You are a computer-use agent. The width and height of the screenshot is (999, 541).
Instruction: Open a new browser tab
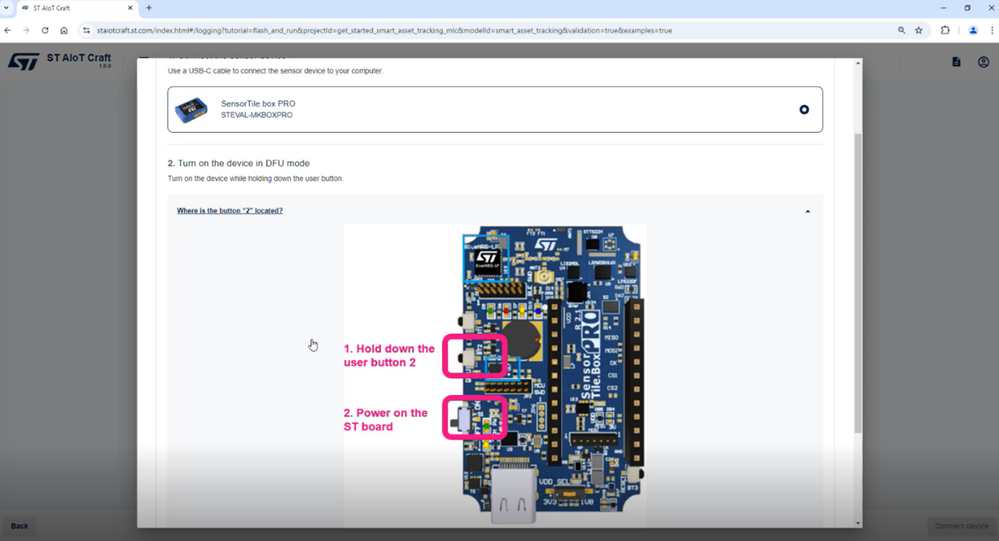[x=148, y=8]
